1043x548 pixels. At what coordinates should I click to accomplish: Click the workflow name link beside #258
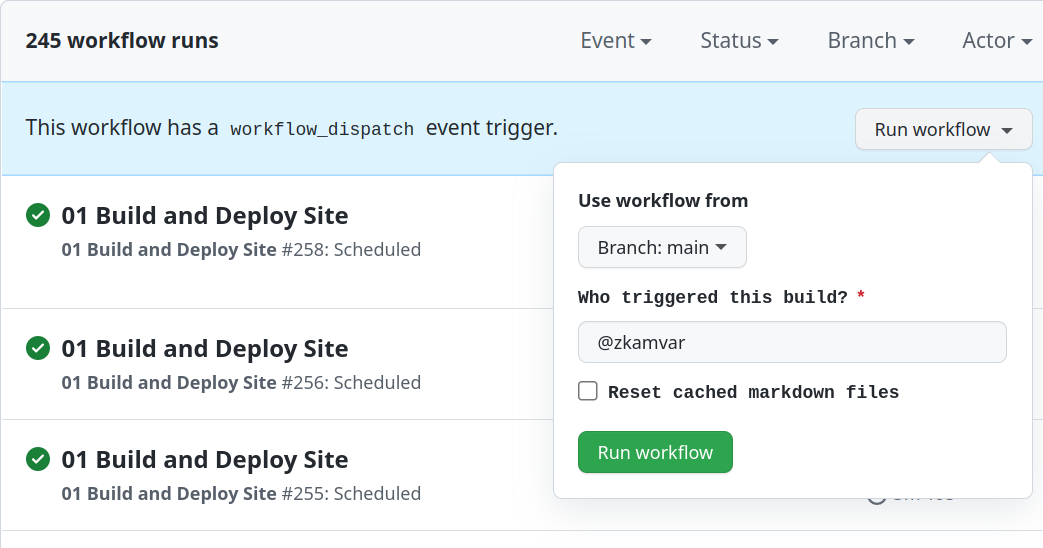coord(169,249)
